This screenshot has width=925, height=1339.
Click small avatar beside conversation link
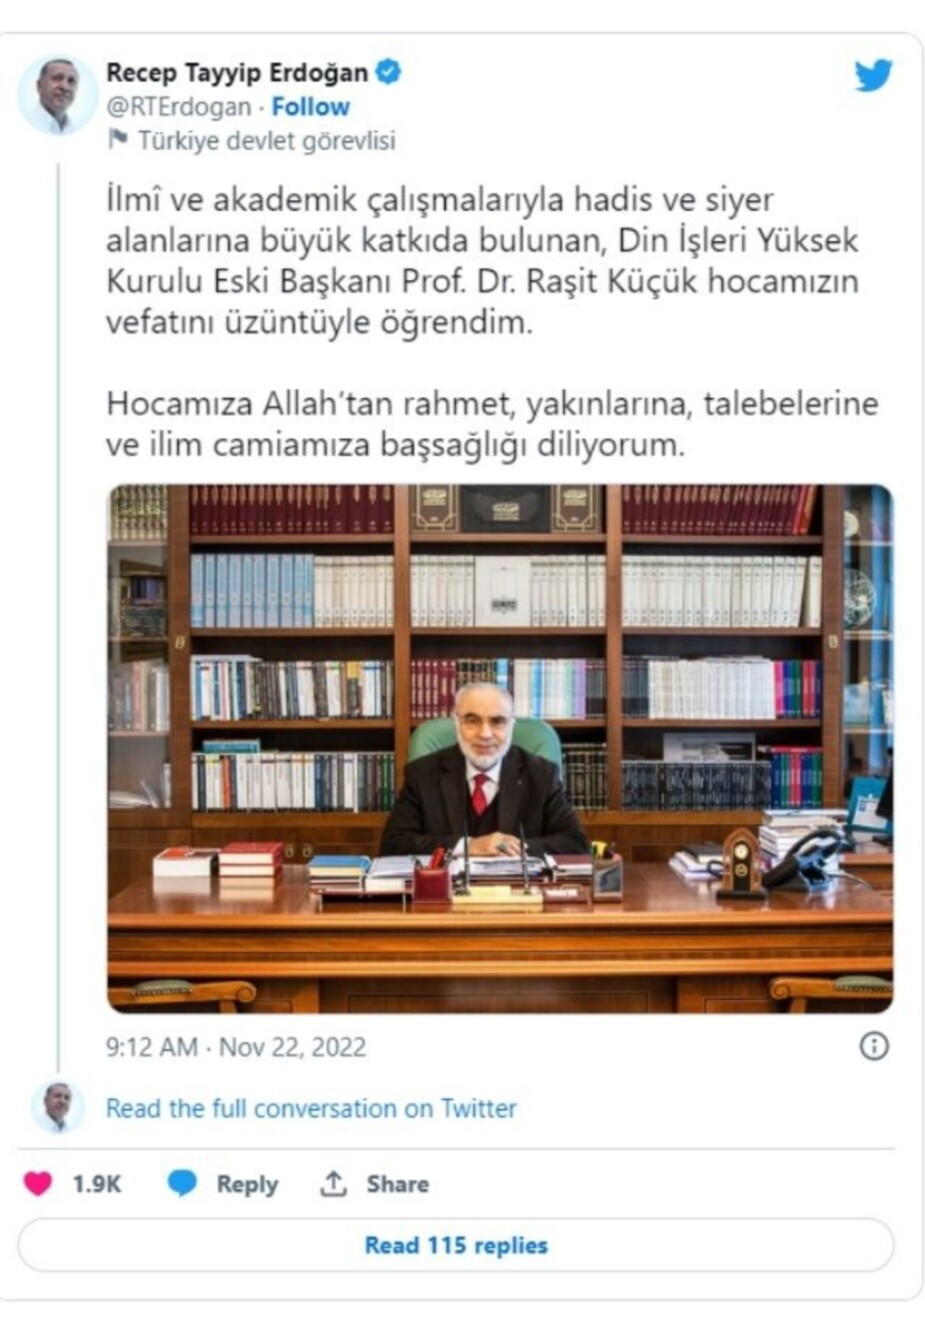[57, 1107]
